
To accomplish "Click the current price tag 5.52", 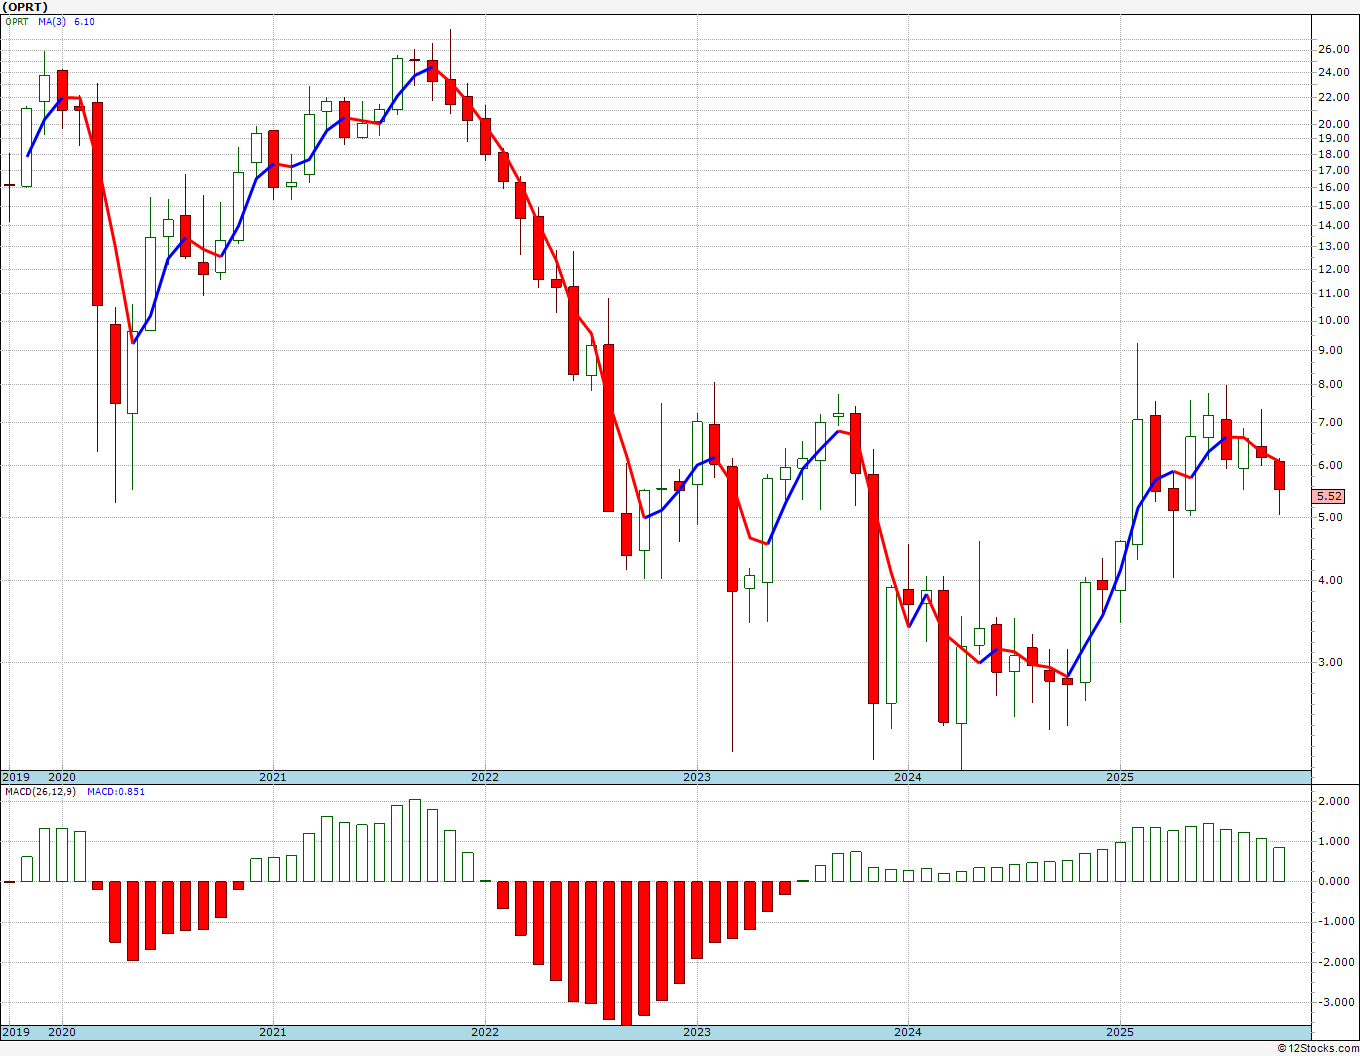I will click(x=1330, y=496).
